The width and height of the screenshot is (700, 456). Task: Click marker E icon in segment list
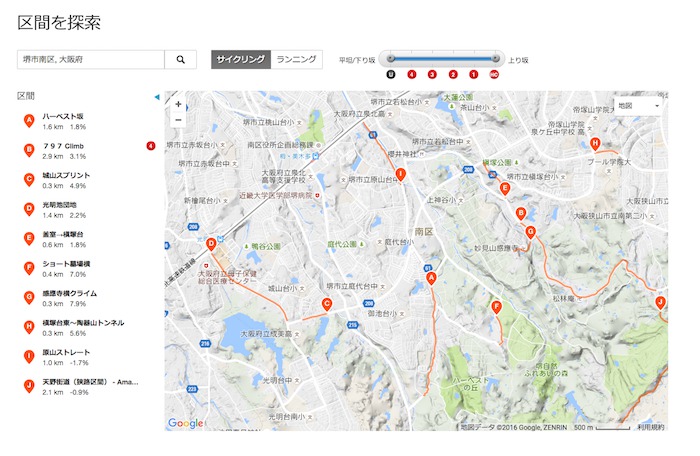point(29,238)
